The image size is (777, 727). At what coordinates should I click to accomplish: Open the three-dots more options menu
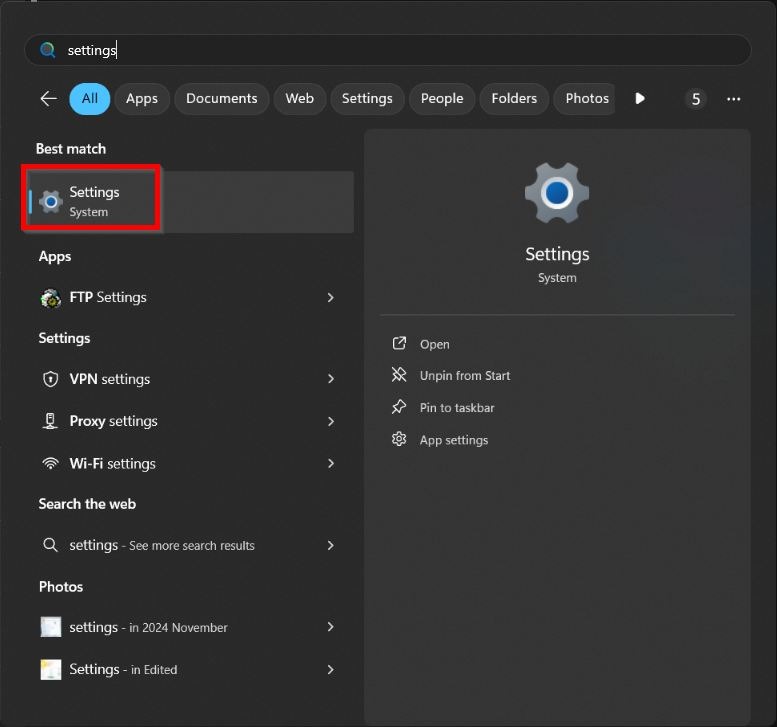click(x=733, y=98)
